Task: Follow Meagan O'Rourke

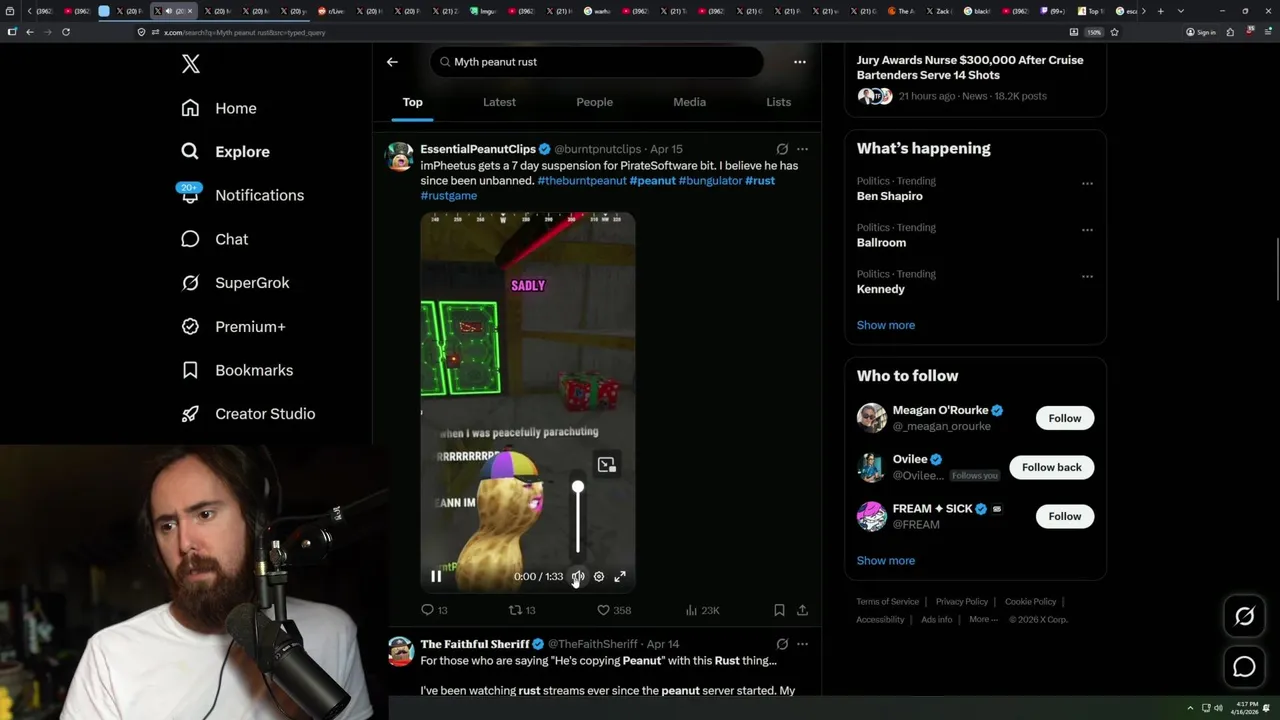Action: point(1064,418)
